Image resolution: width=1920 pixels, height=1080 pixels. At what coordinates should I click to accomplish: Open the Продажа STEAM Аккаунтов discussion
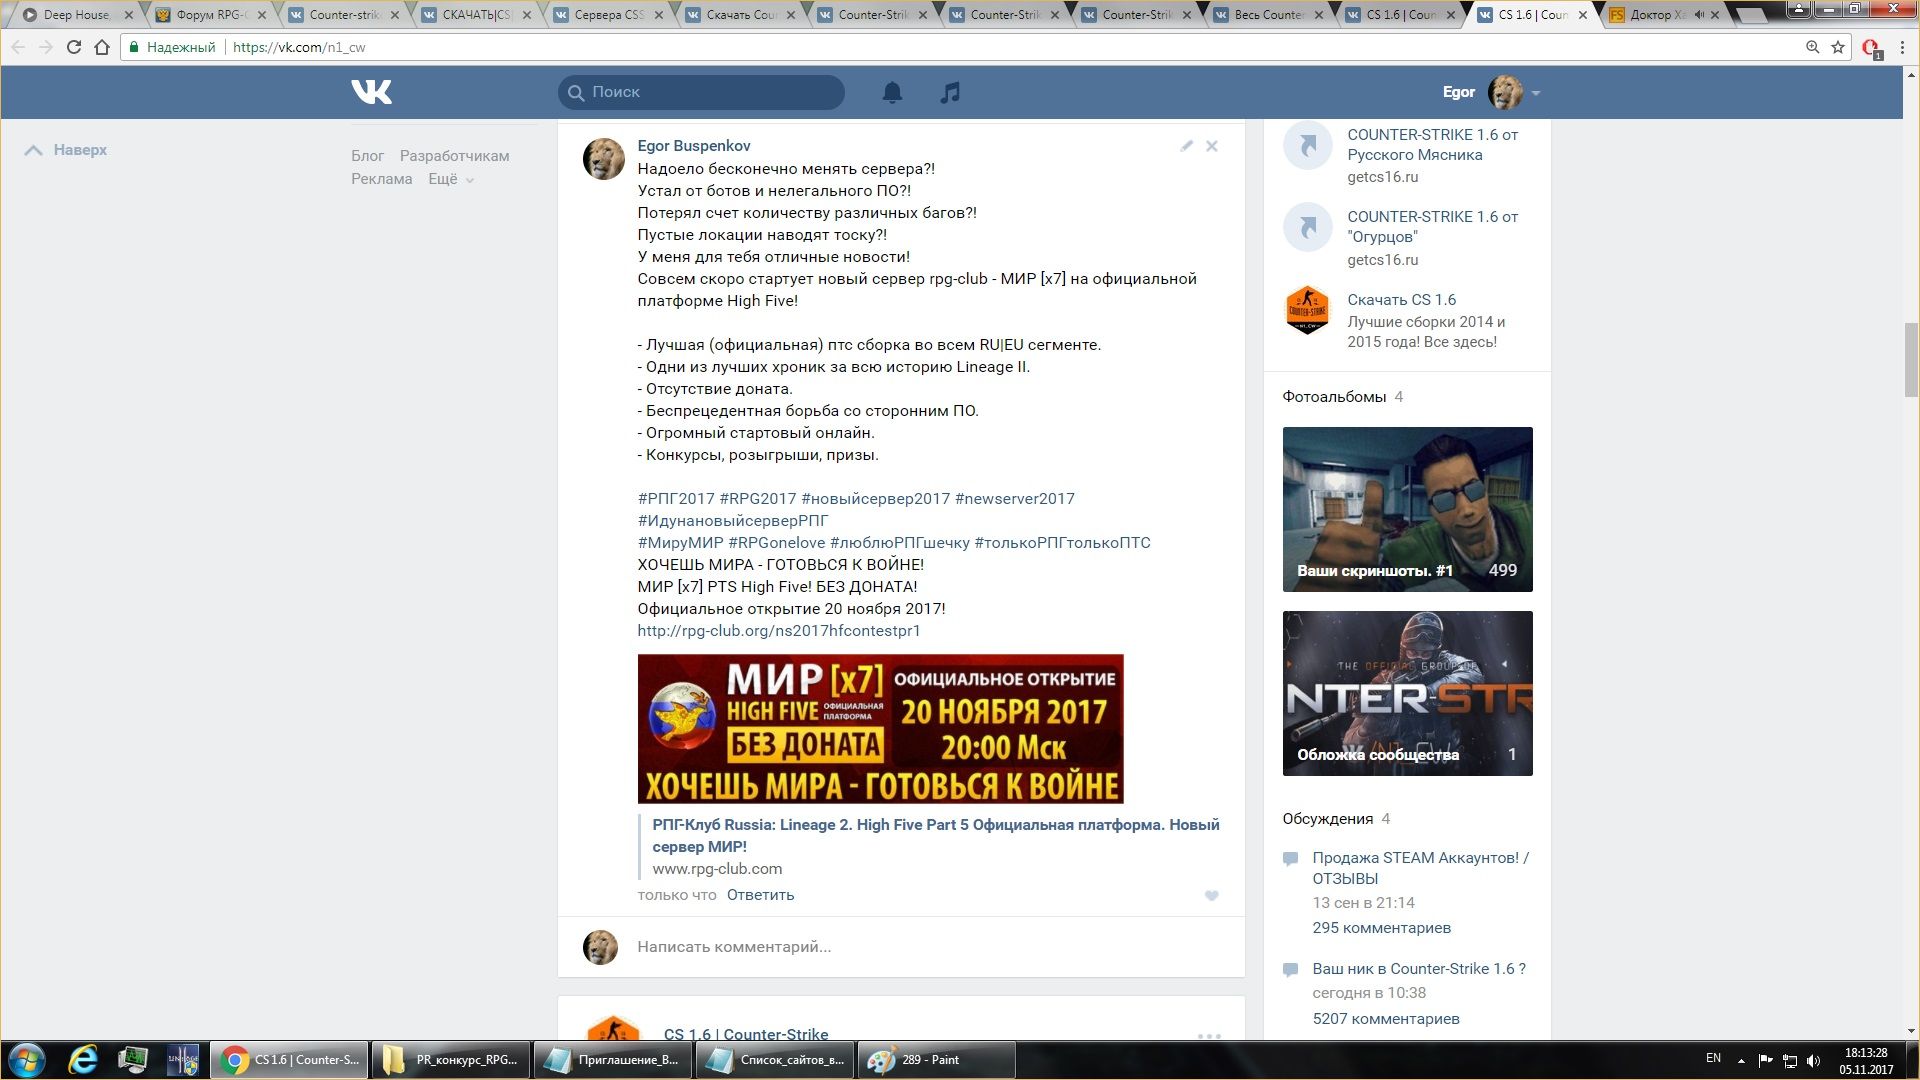coord(1420,868)
